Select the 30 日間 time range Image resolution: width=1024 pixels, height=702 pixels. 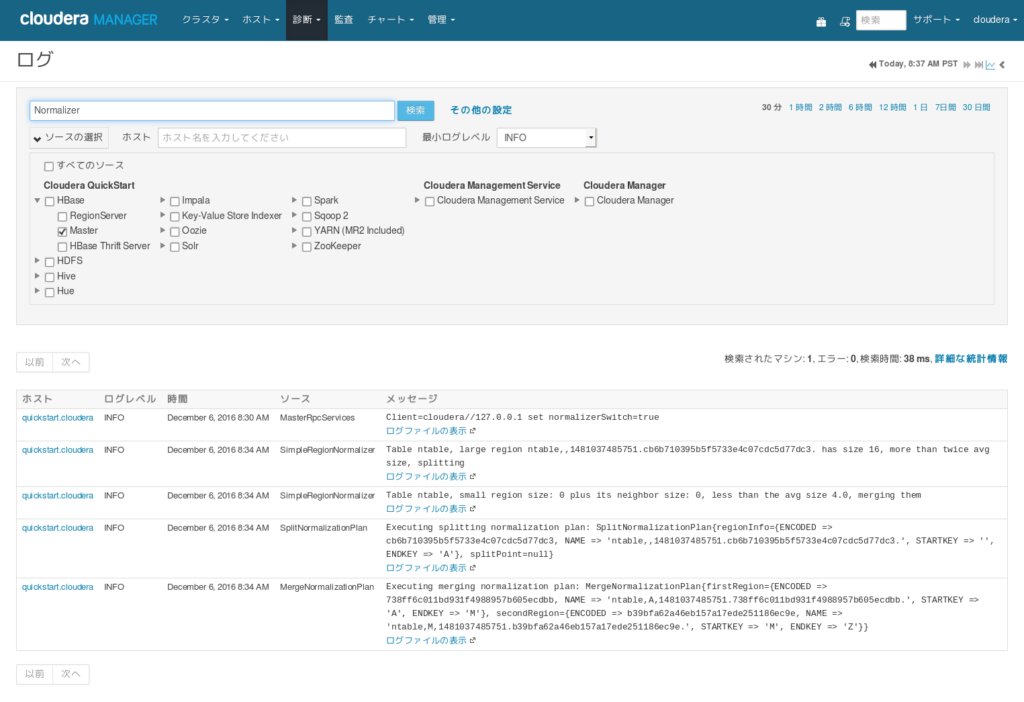[x=976, y=107]
